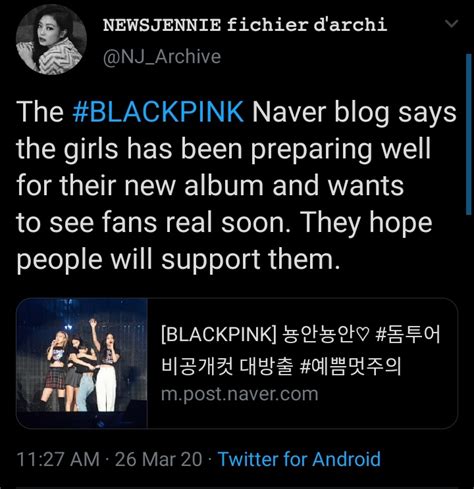Viewport: 474px width, 489px height.
Task: Click the tweet text 'Naver blog says'
Action: (x=354, y=112)
